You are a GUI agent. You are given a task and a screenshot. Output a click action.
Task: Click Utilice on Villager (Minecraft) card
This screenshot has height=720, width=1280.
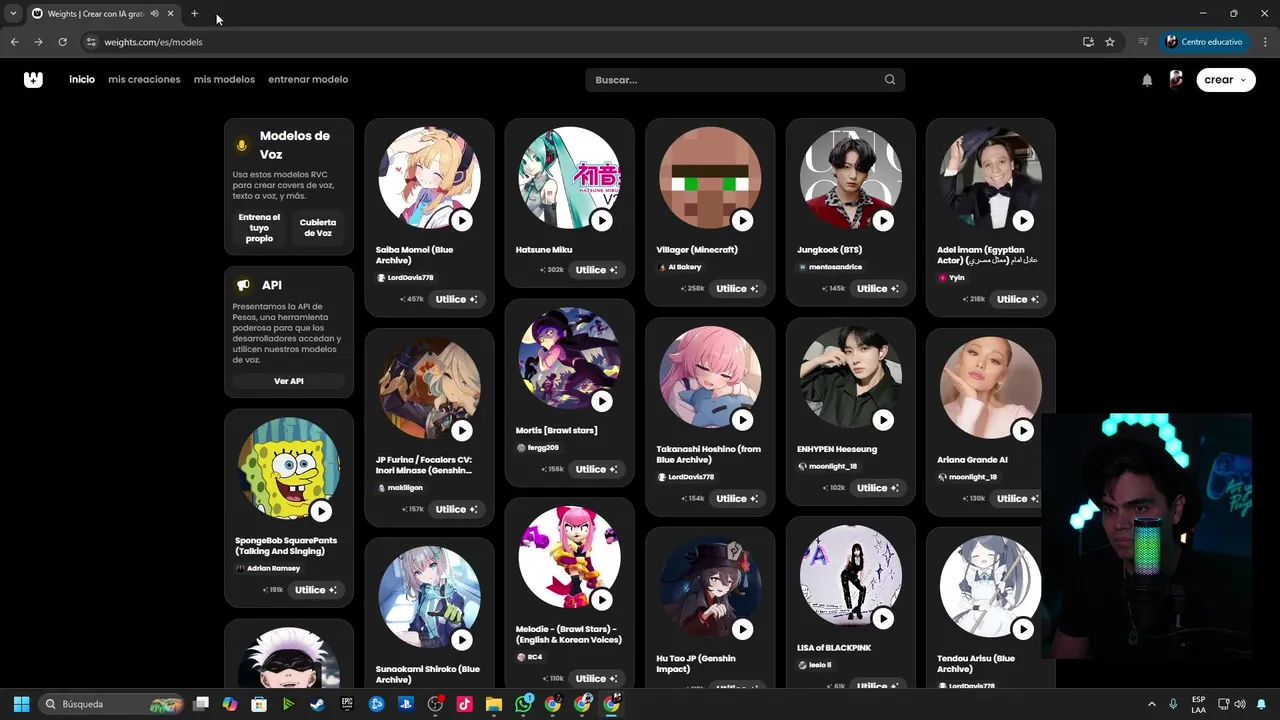[x=737, y=289]
